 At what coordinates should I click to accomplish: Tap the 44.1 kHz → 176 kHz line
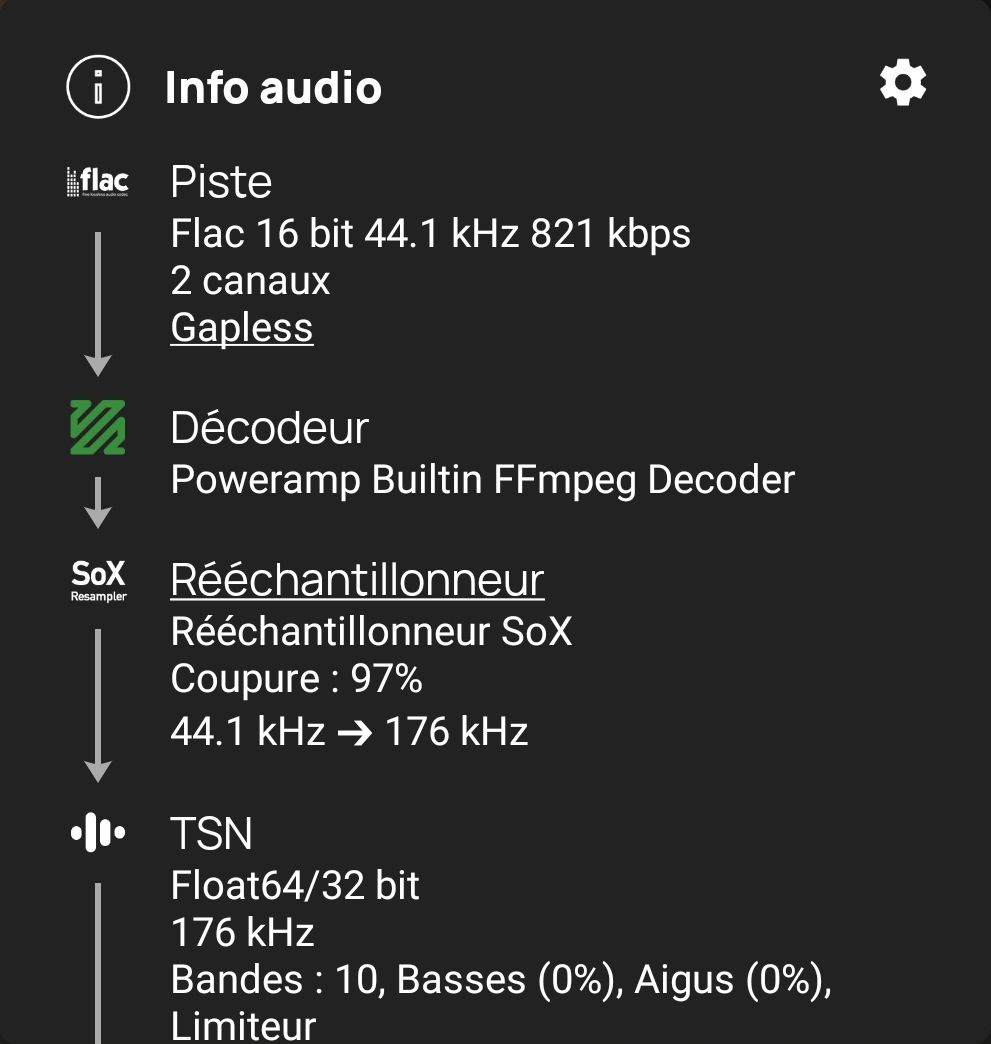[349, 731]
